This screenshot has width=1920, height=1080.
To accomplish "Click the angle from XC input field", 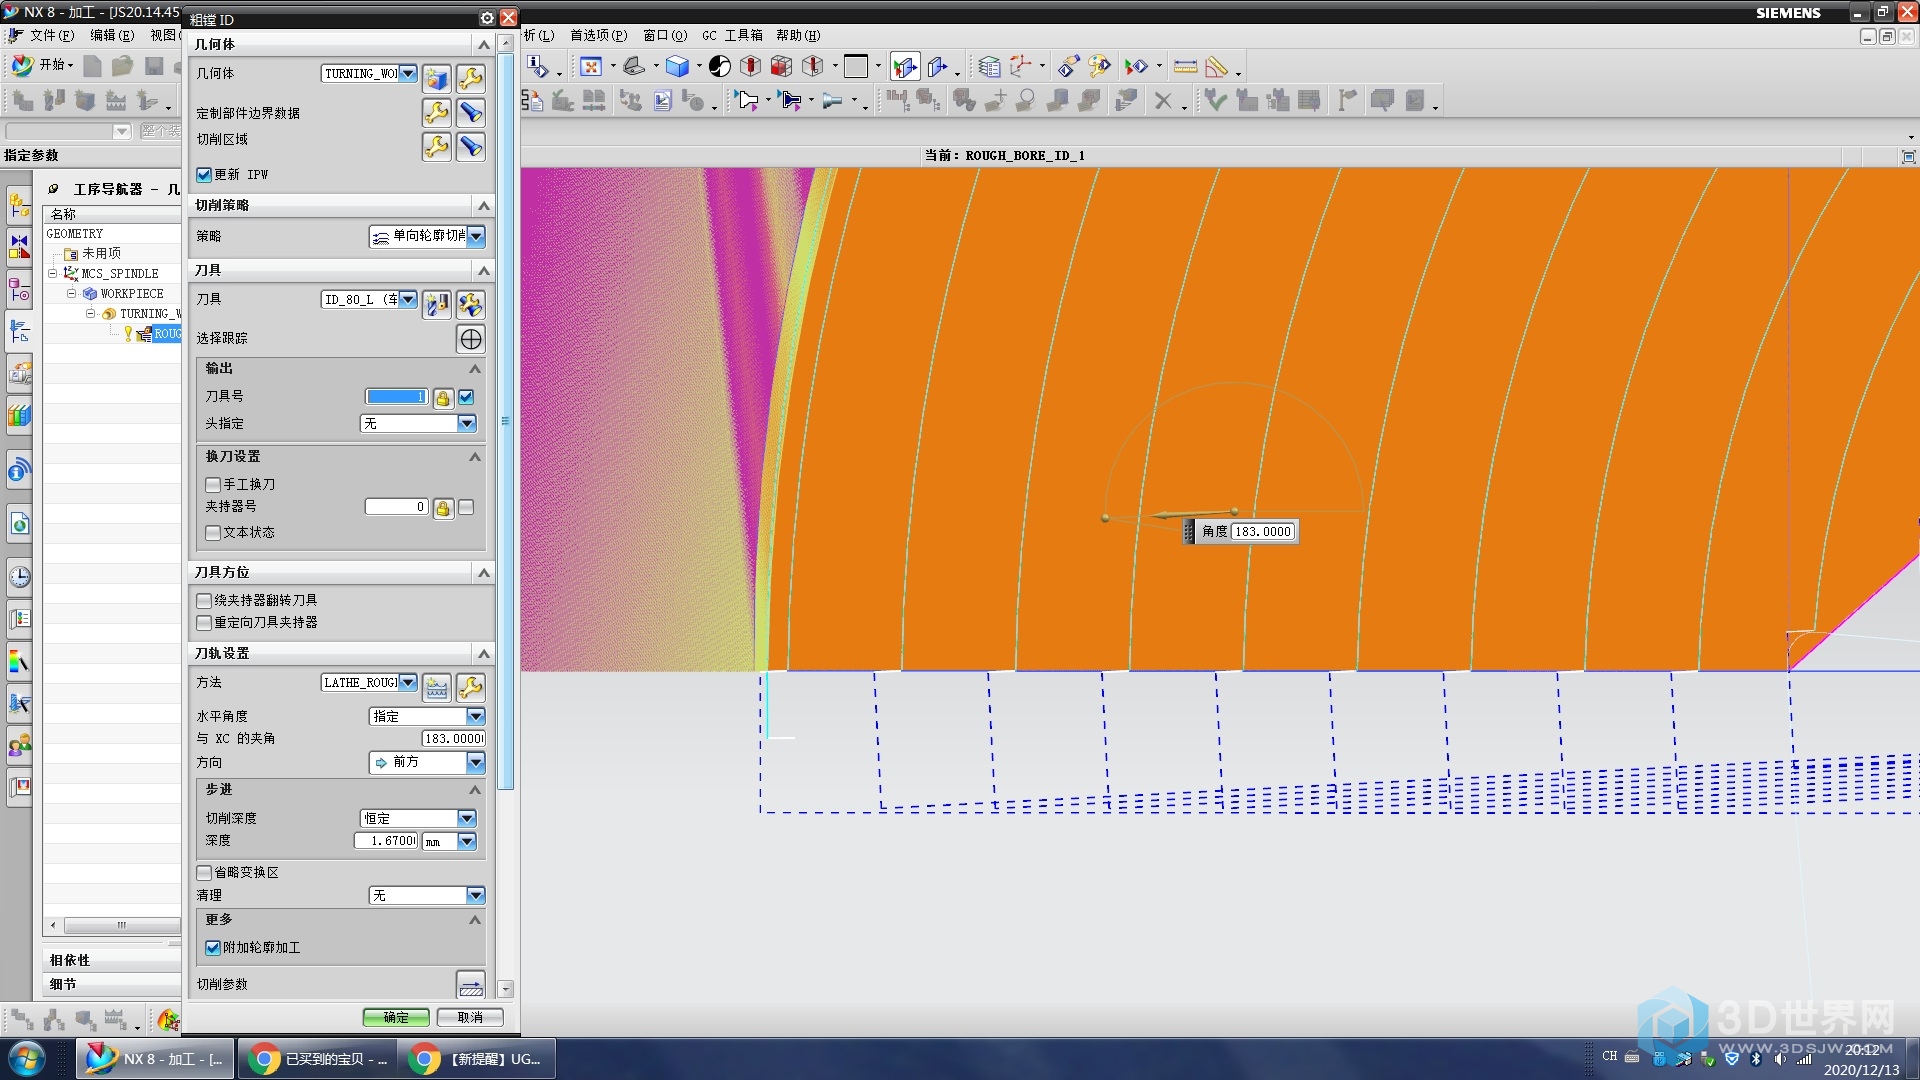I will pyautogui.click(x=453, y=739).
